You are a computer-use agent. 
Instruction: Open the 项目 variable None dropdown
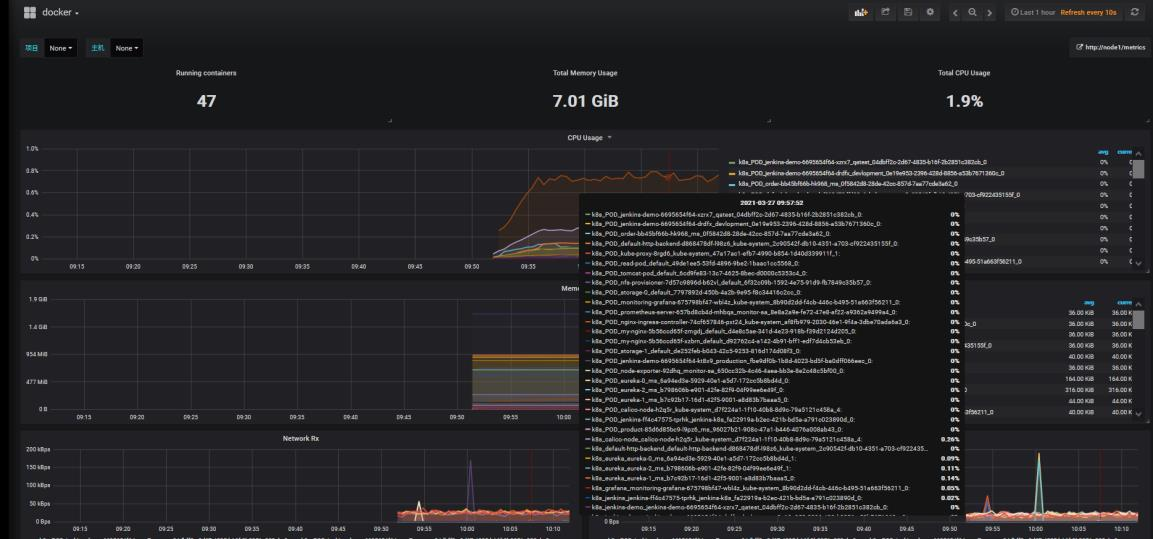pyautogui.click(x=60, y=49)
